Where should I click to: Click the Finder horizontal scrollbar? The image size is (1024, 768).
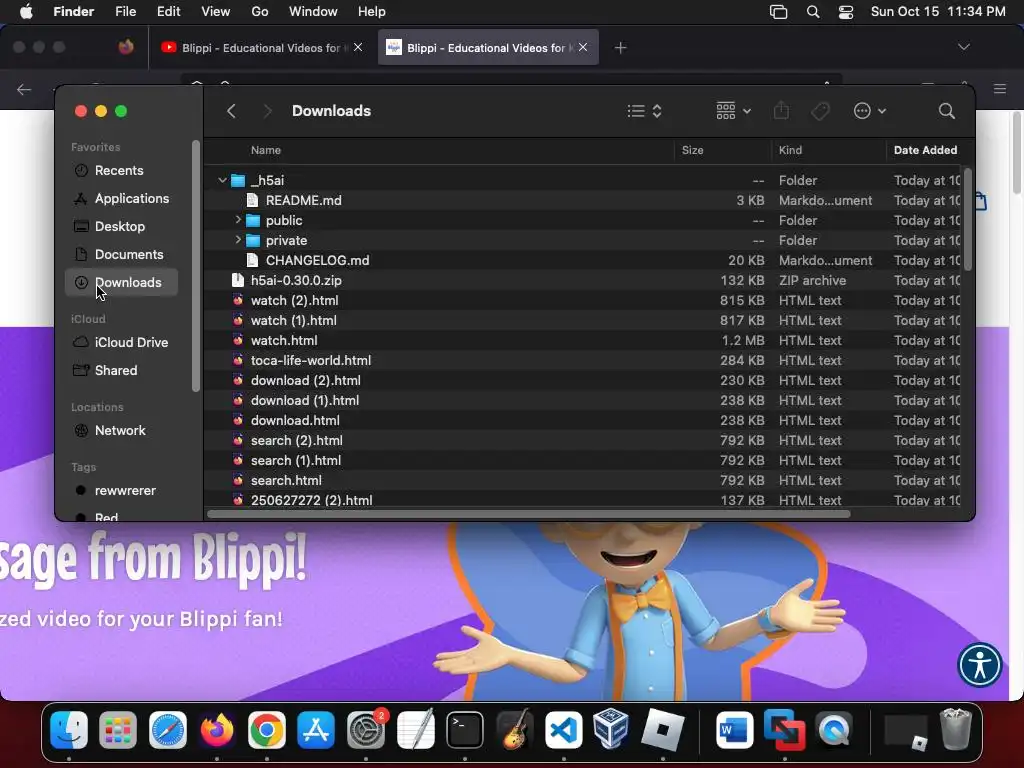point(528,514)
